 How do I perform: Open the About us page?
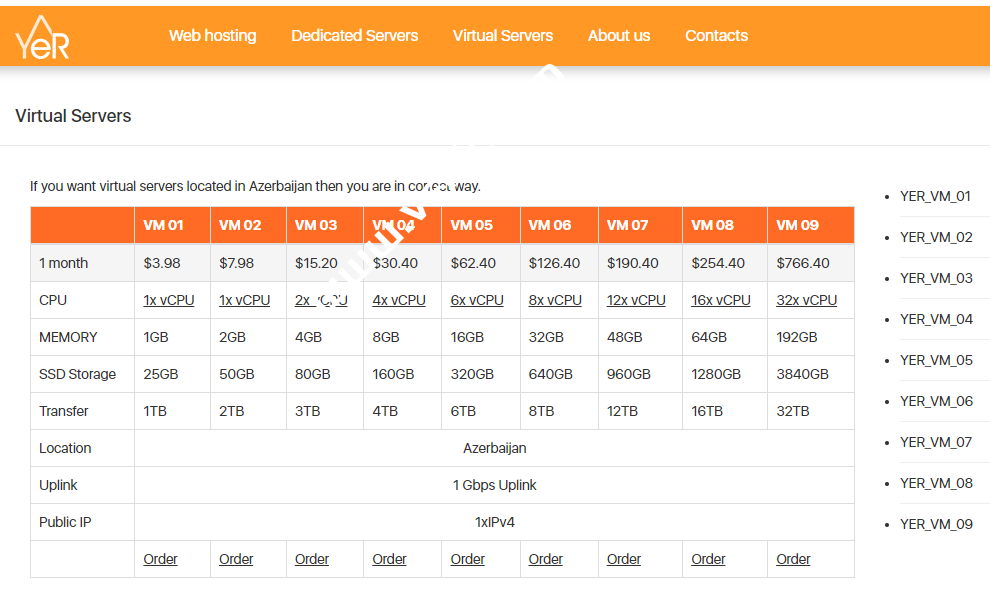pos(619,36)
